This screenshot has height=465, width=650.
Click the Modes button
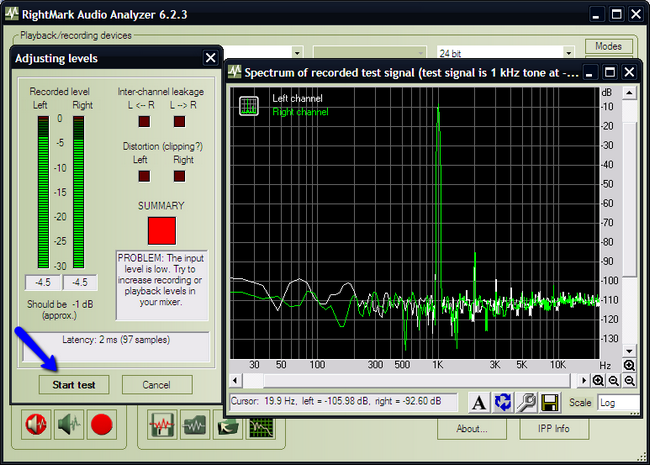pos(608,46)
